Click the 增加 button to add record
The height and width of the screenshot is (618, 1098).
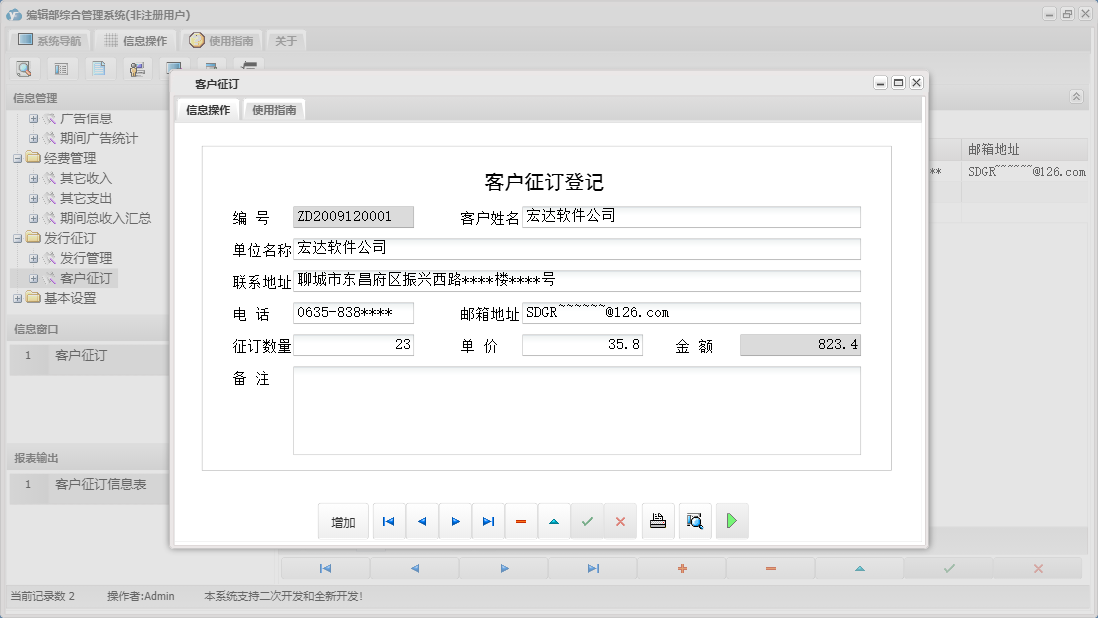tap(343, 520)
